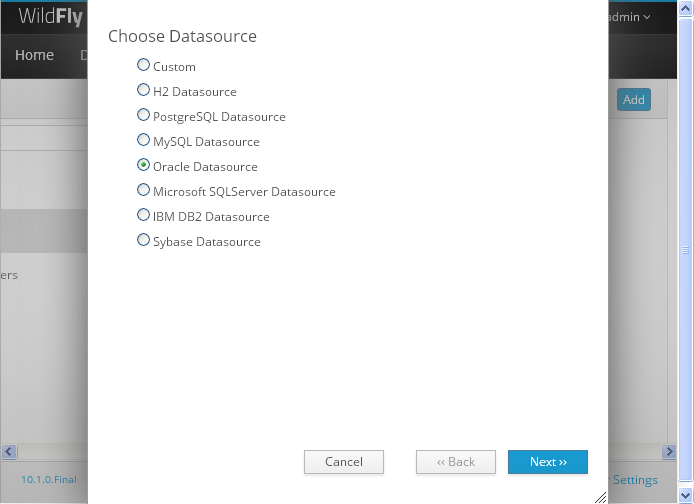The image size is (694, 504).
Task: Choose Microsoft SQLServer Datasource
Action: click(143, 190)
